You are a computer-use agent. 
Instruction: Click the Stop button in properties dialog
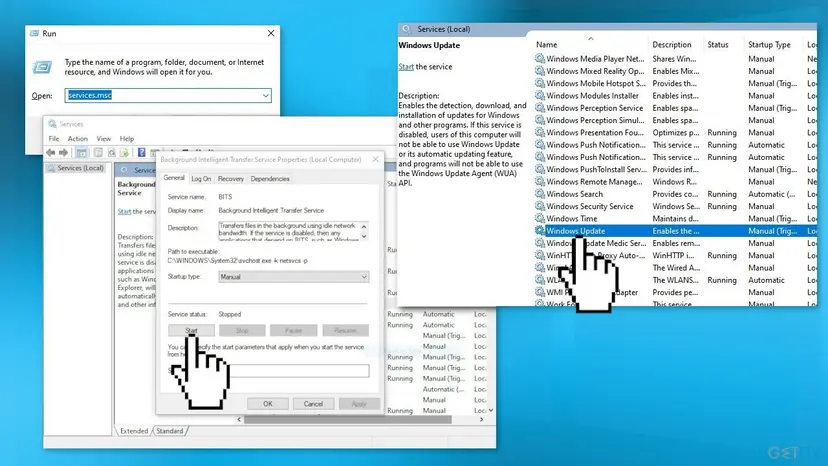[x=242, y=330]
